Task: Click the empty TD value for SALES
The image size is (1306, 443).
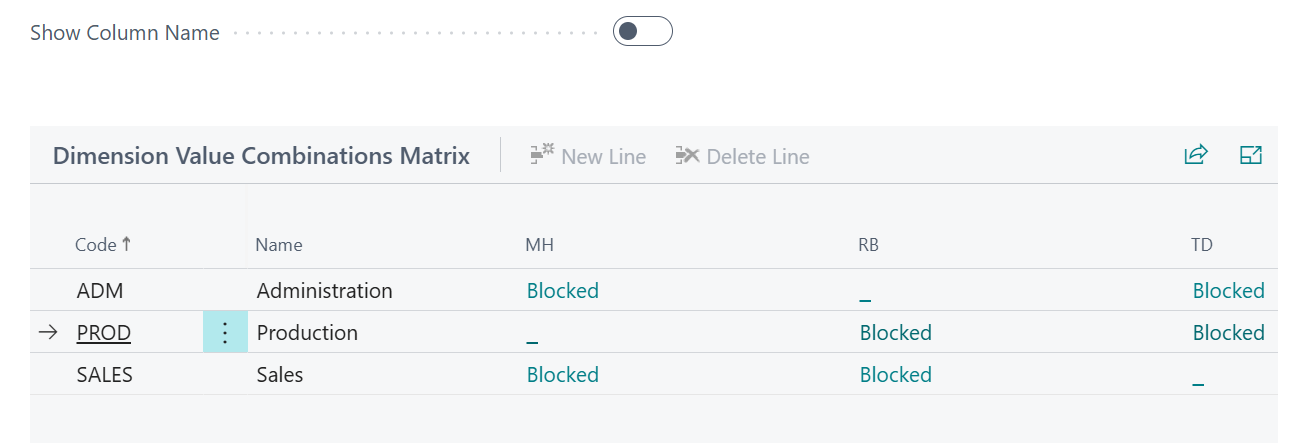Action: (1198, 377)
